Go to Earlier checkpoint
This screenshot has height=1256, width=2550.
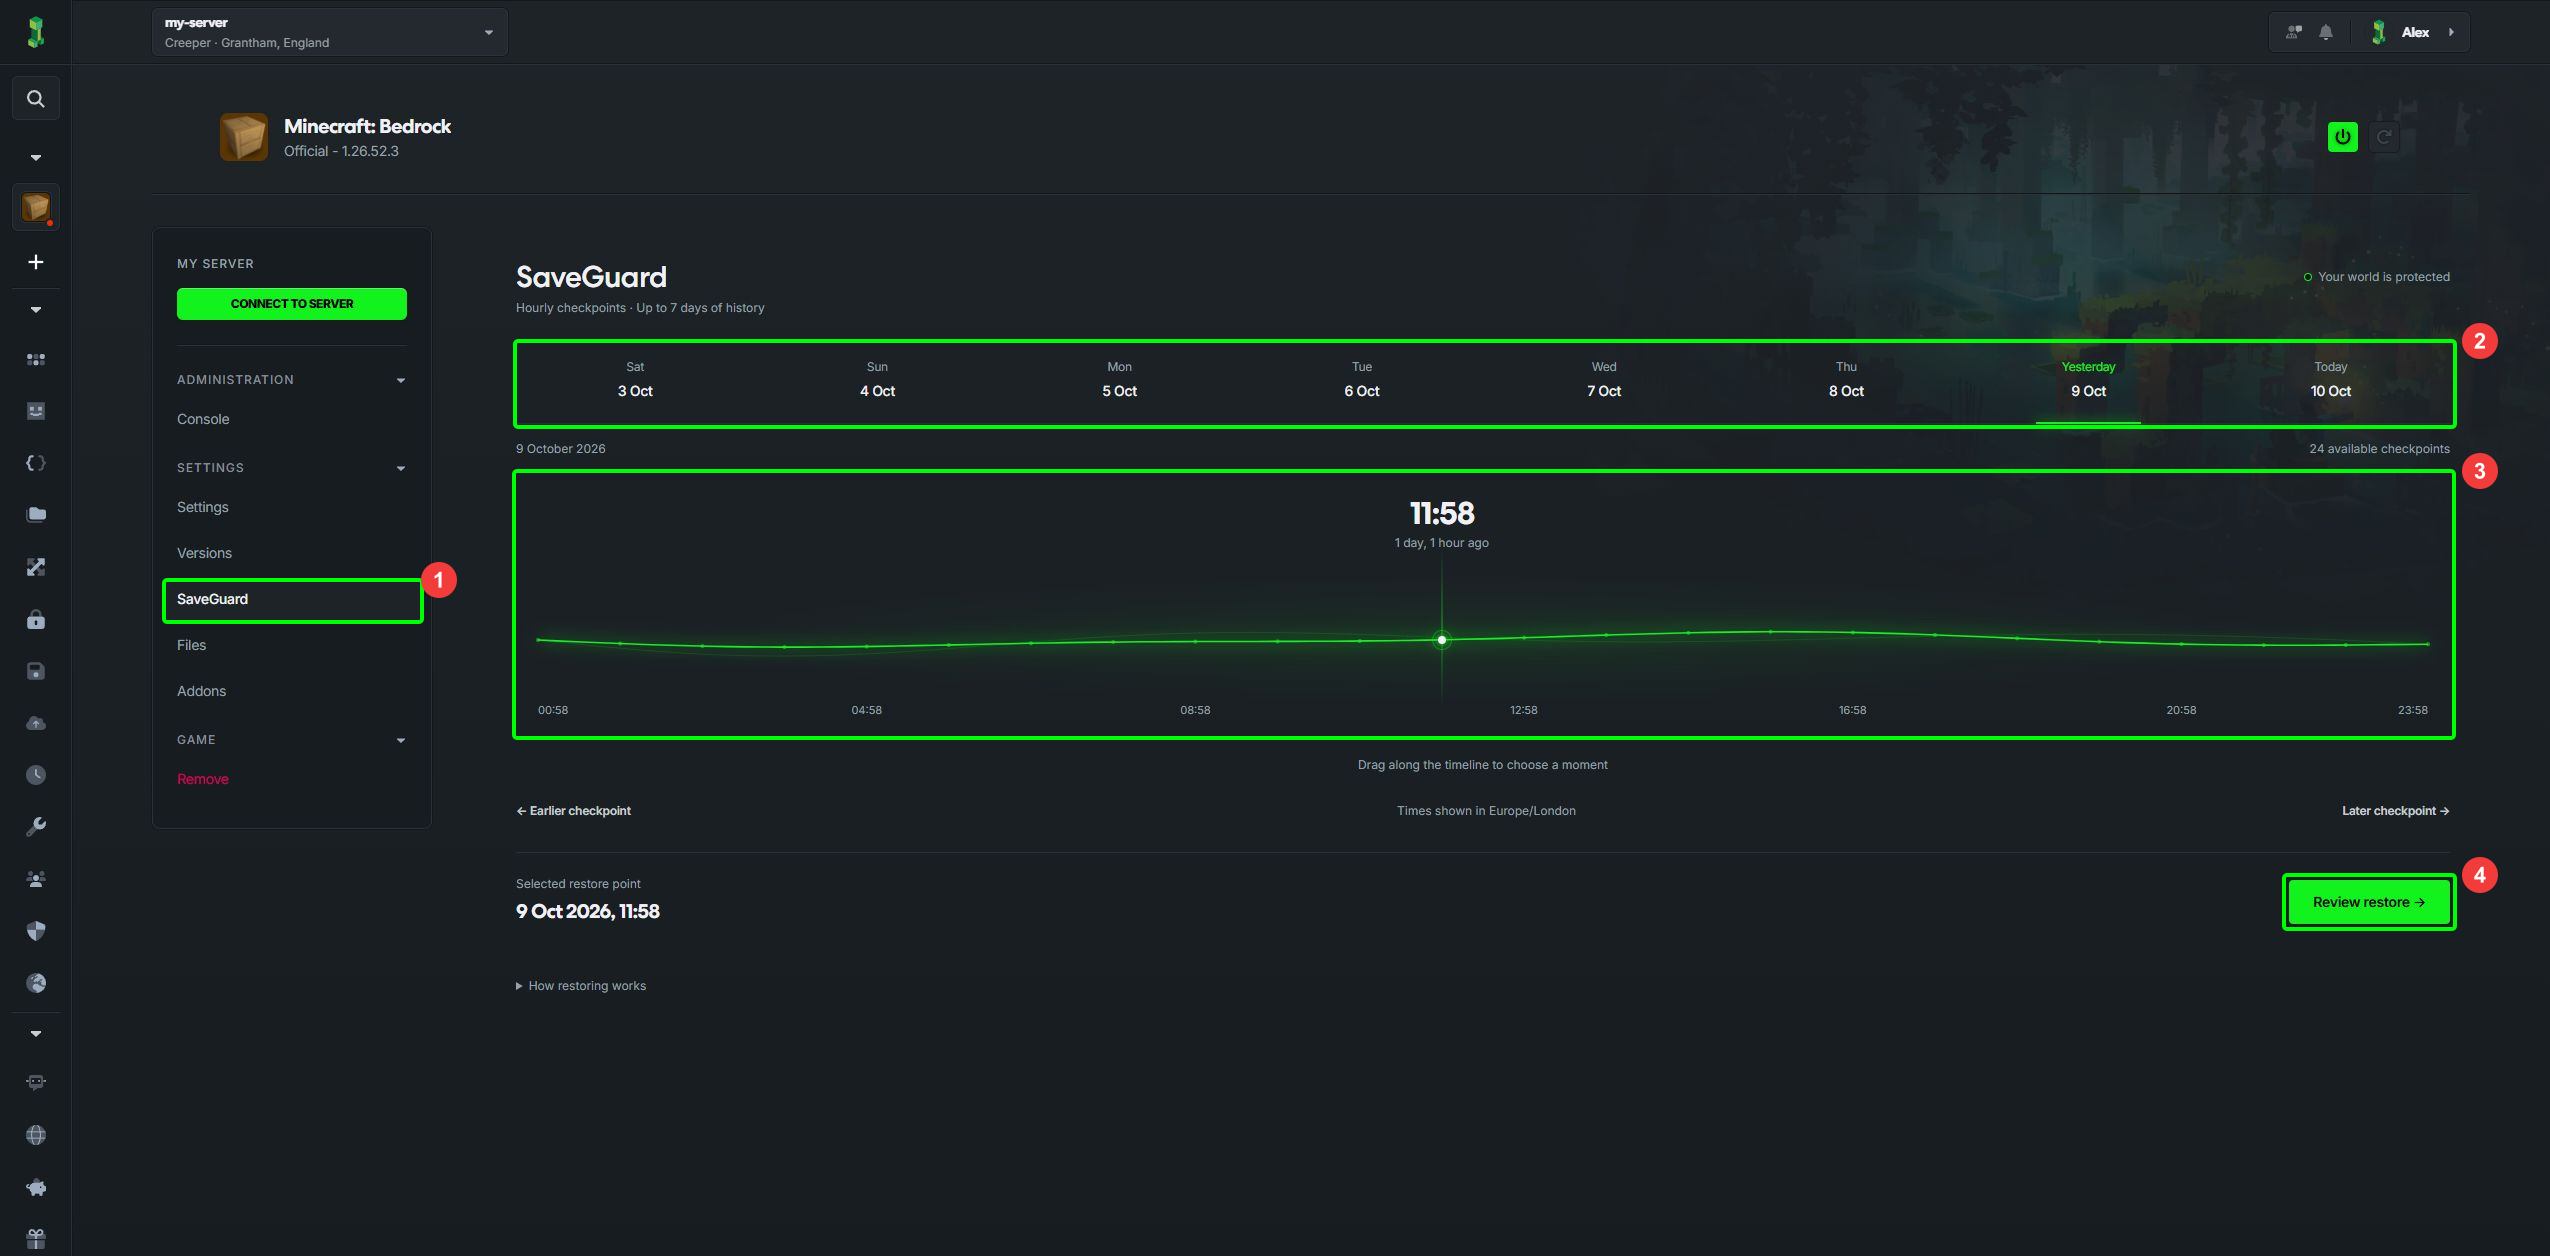point(574,811)
